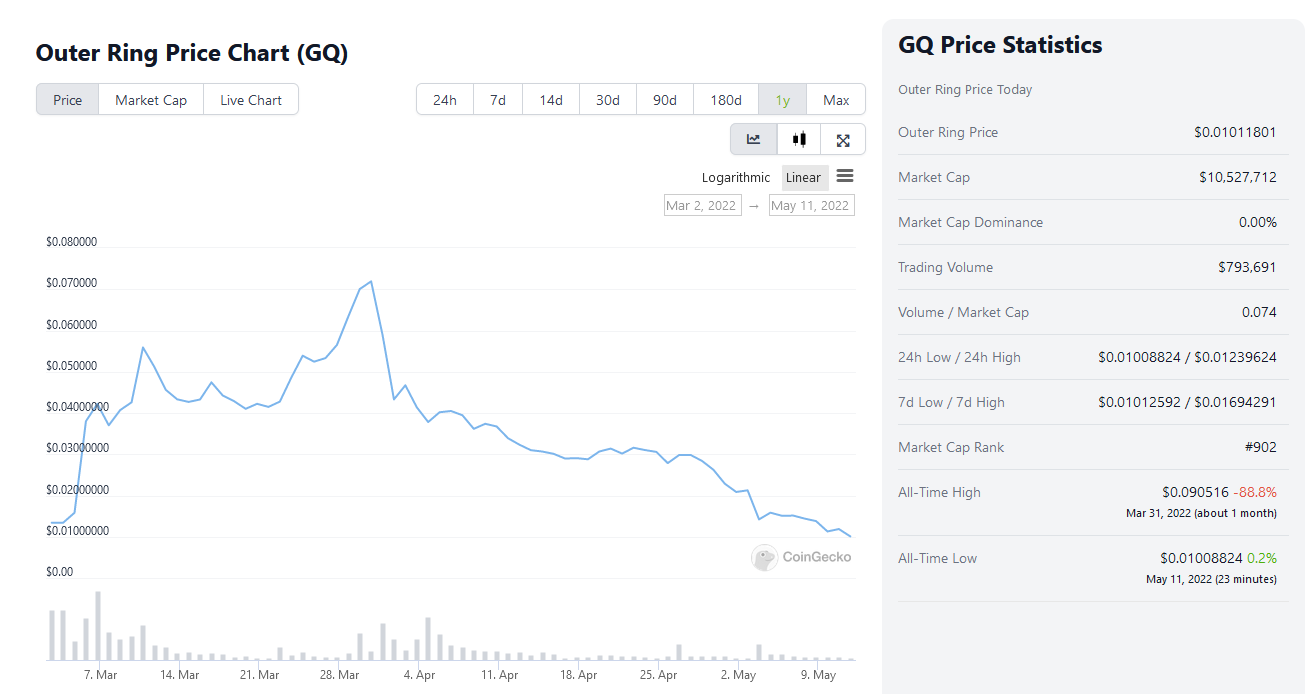
Task: Click the CoinGecko logo watermark
Action: click(x=801, y=557)
